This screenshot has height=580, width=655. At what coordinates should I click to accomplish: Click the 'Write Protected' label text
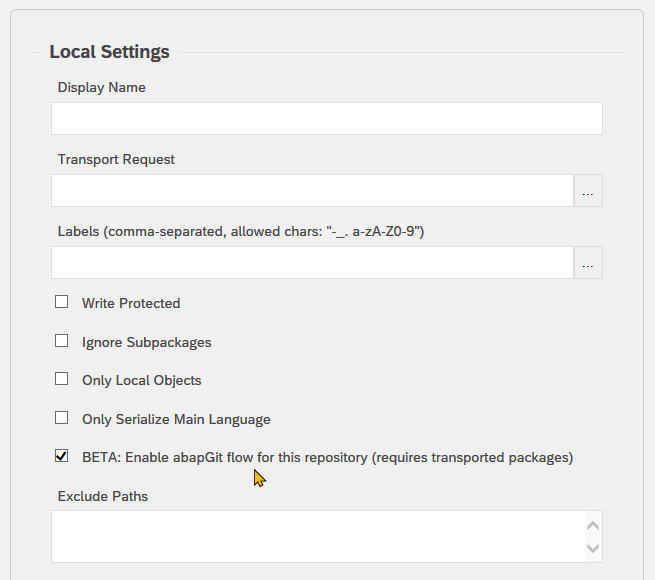coord(131,303)
